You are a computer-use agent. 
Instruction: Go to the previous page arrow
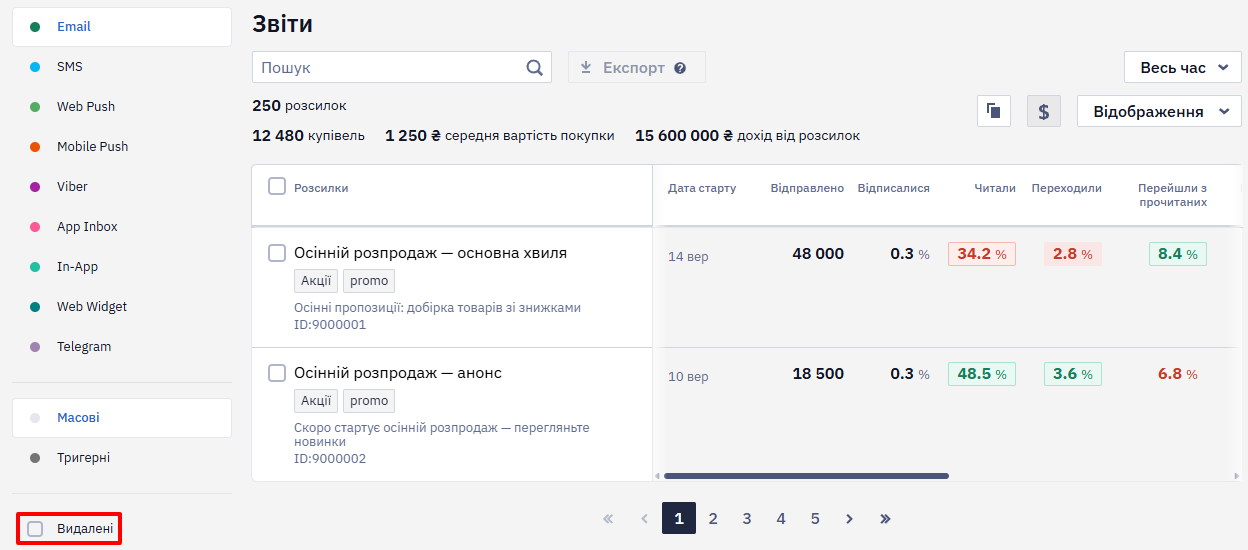[644, 519]
